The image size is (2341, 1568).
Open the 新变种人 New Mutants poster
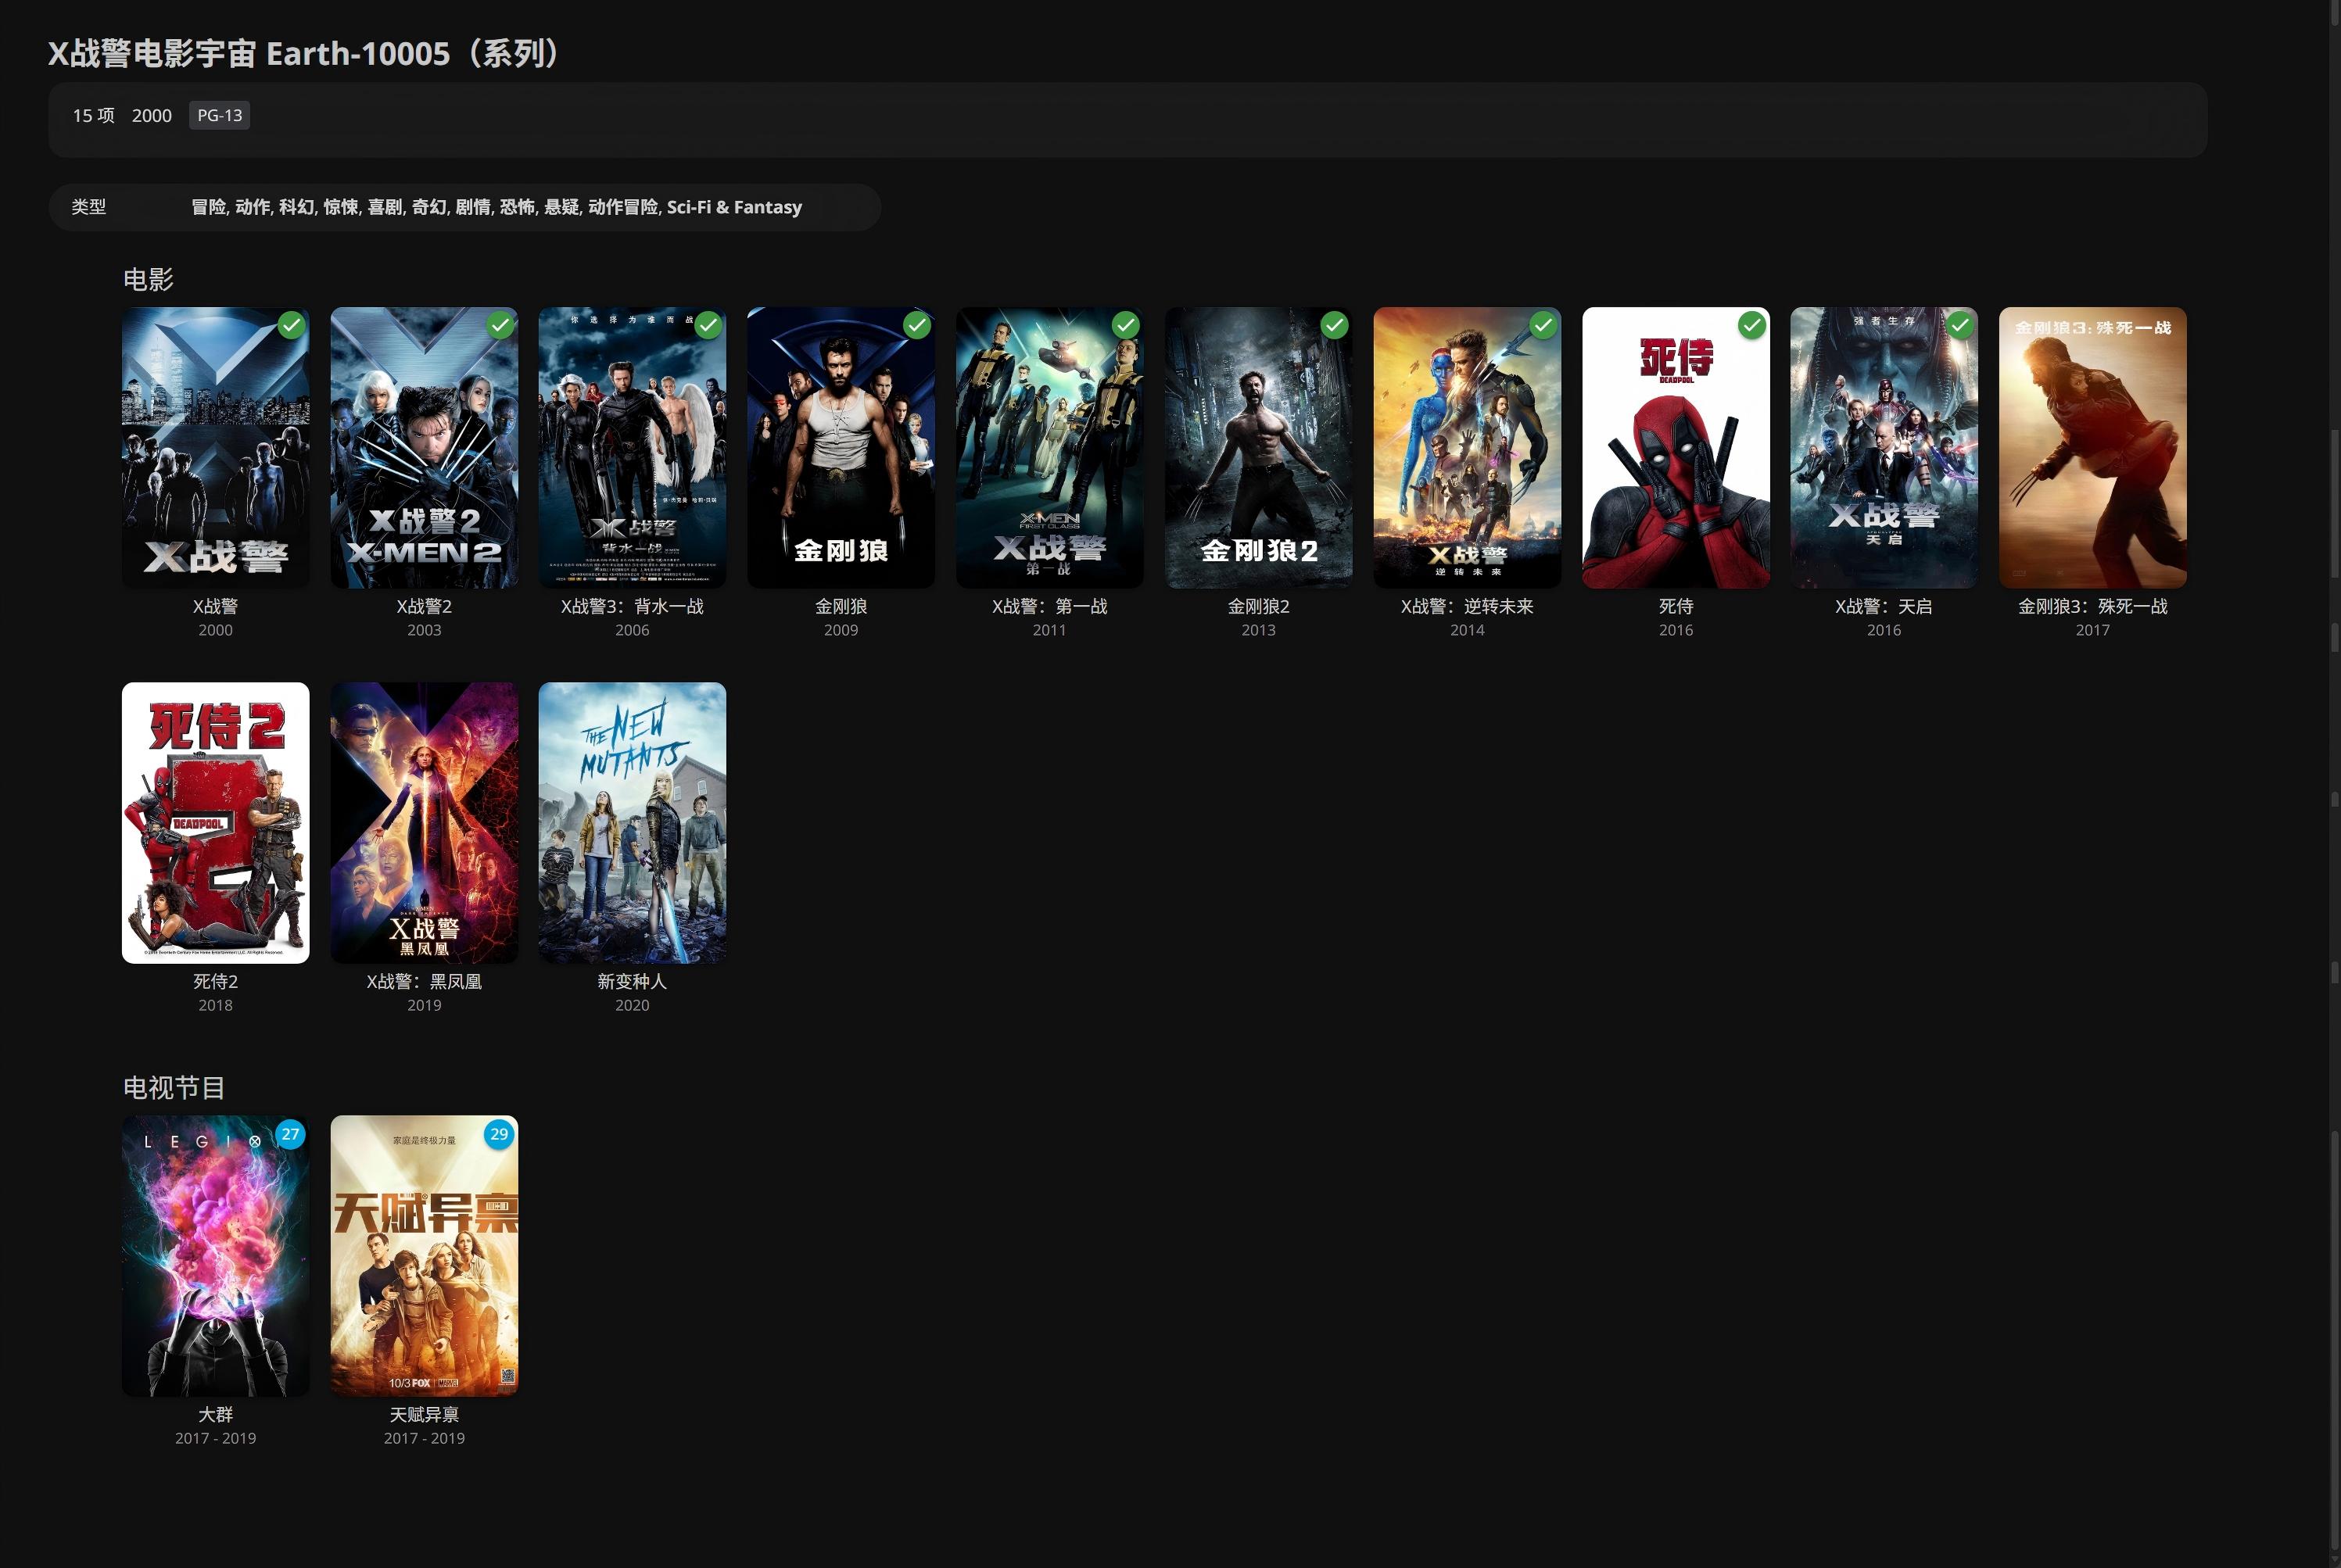tap(633, 823)
